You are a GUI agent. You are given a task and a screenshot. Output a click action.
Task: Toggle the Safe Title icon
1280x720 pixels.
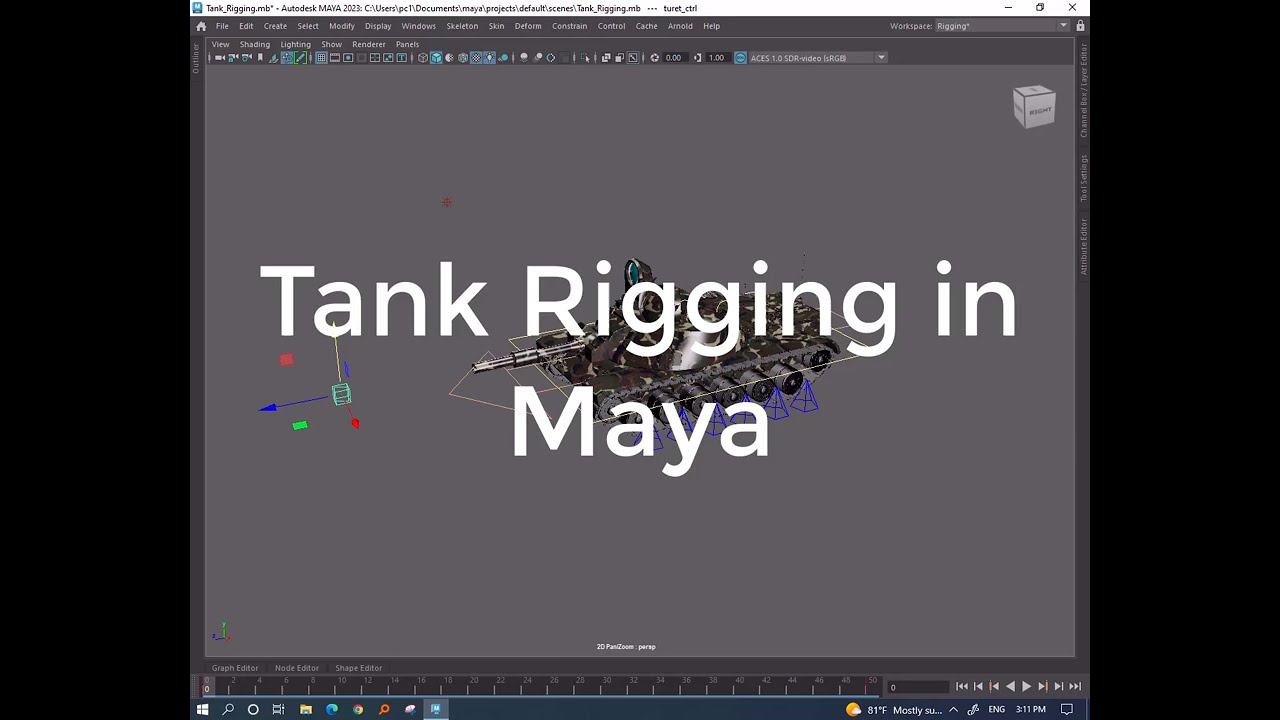tap(402, 58)
